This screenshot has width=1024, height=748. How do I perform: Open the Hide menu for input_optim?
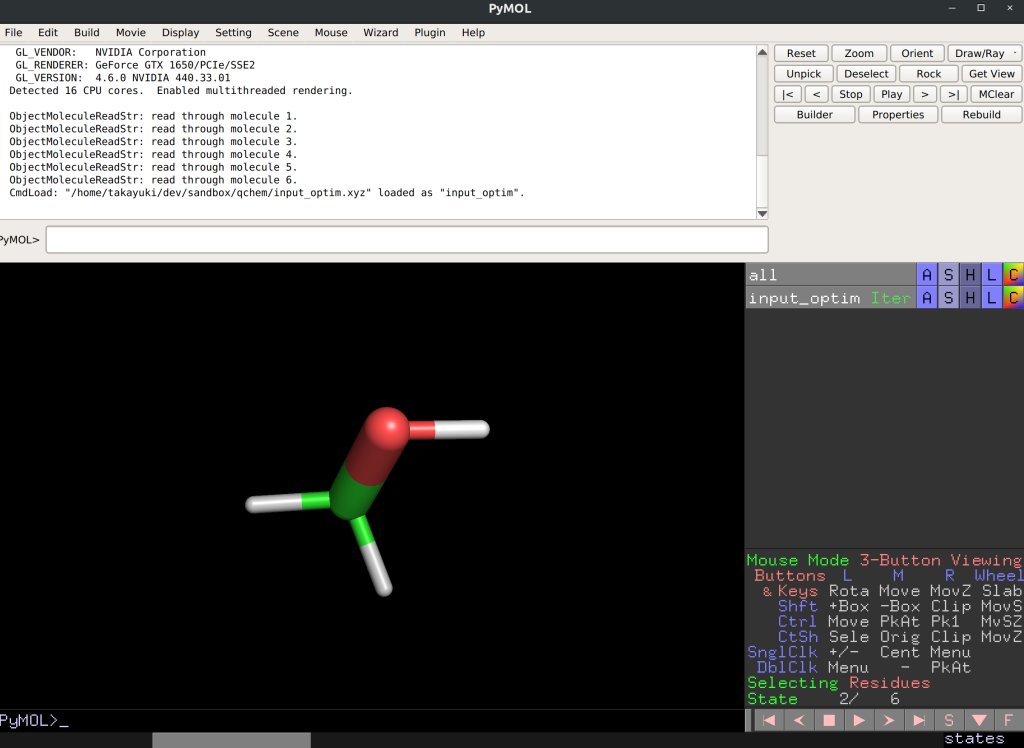pyautogui.click(x=970, y=298)
